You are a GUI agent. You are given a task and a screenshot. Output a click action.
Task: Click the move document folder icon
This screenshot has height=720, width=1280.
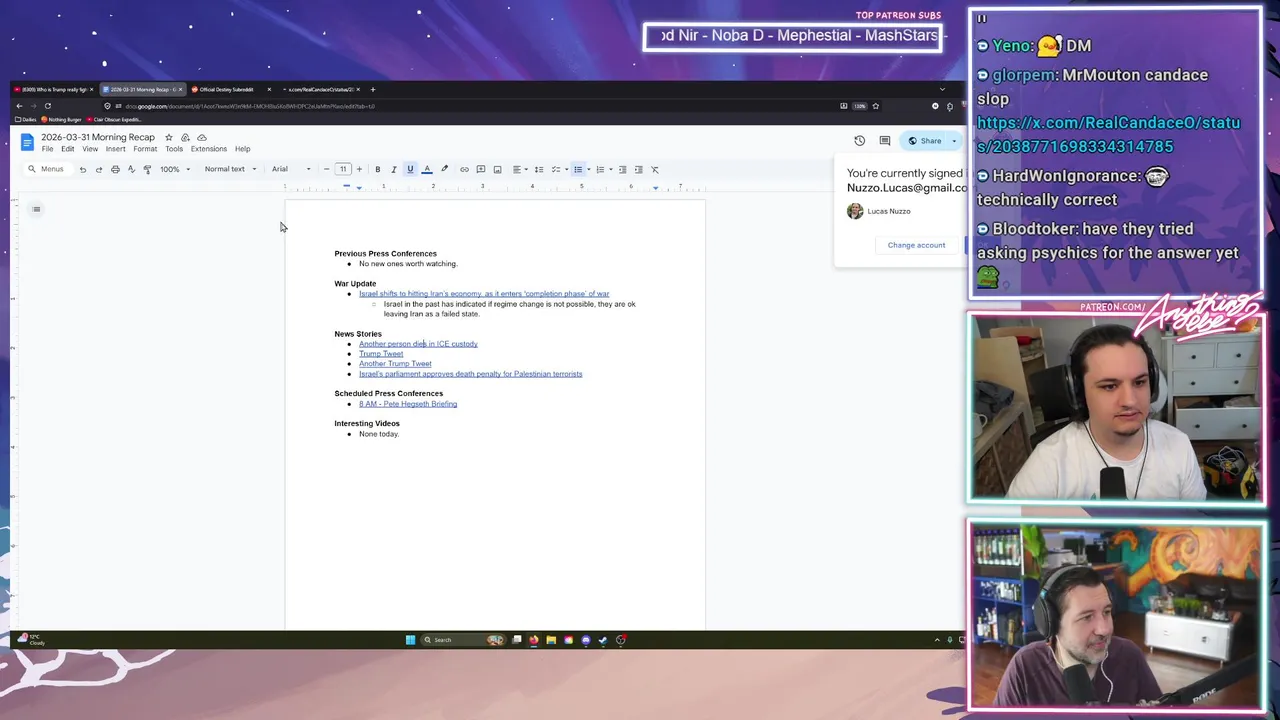click(x=185, y=137)
